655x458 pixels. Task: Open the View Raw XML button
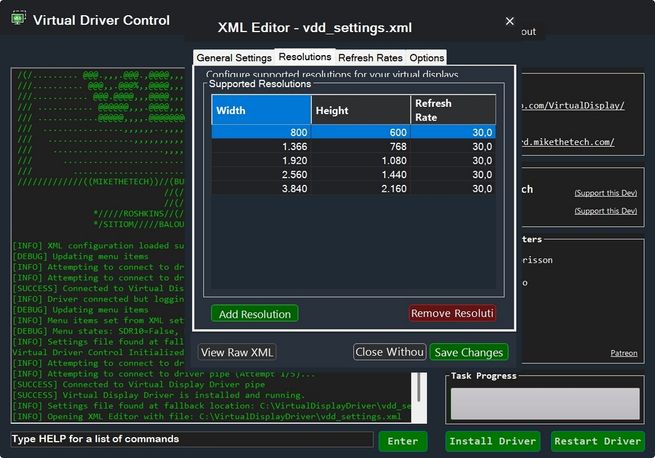237,352
